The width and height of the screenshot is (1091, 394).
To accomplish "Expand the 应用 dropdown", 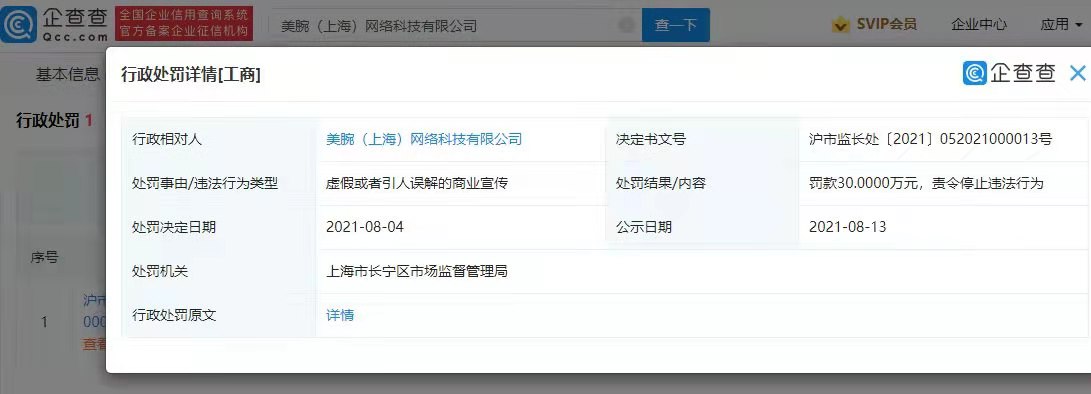I will tap(1061, 25).
